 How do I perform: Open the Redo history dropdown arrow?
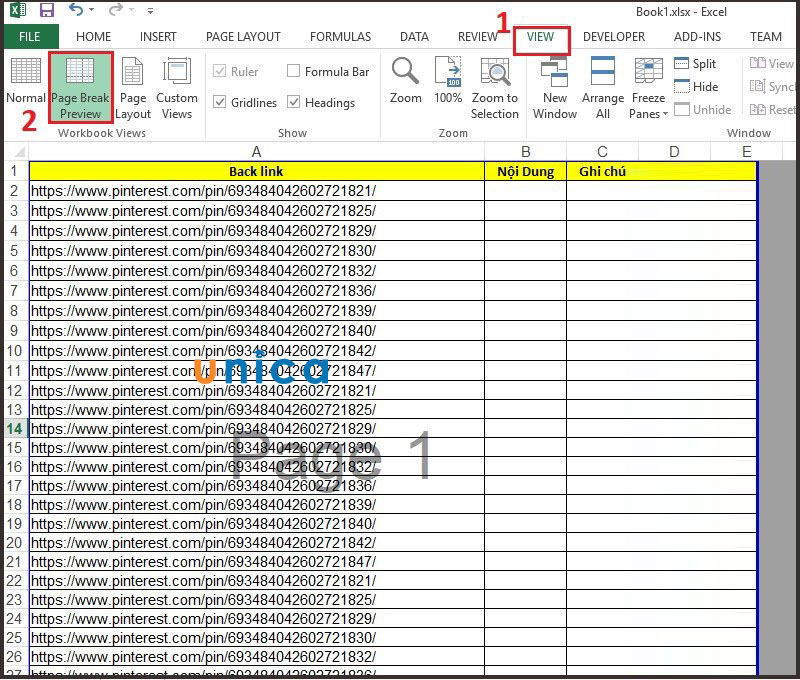coord(132,10)
